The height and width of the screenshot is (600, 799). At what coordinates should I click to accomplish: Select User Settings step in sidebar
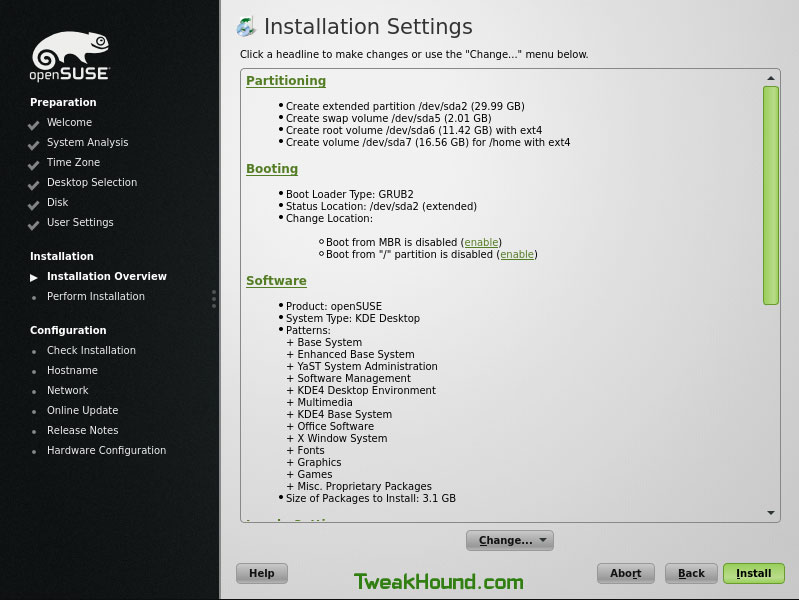81,223
